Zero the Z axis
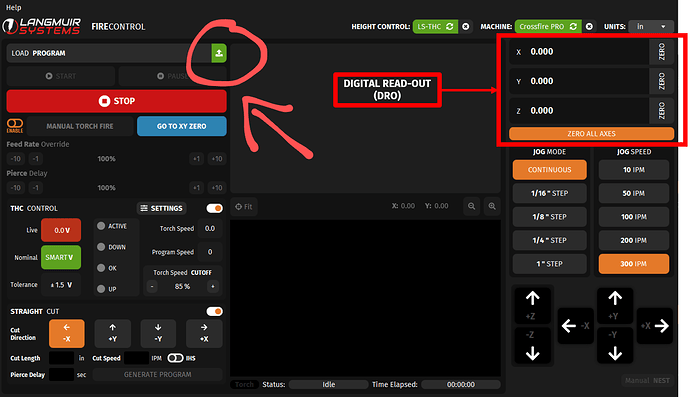Screen dimensions: 690x397 (661, 110)
